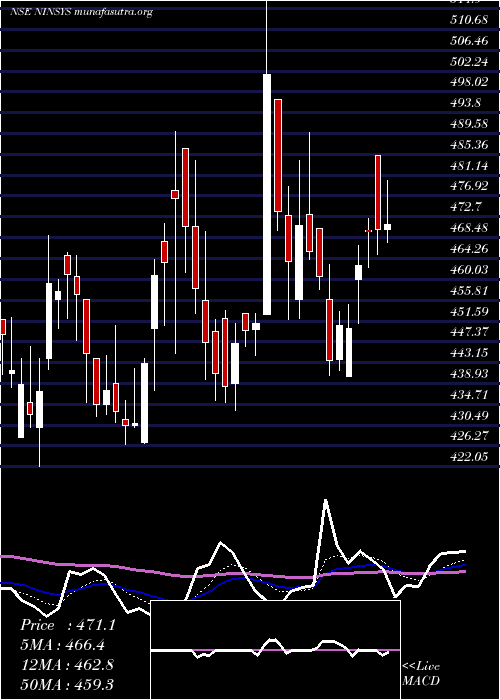Select the last white candlestick on the chart
Image resolution: width=500 pixels, height=700 pixels.
[387, 227]
